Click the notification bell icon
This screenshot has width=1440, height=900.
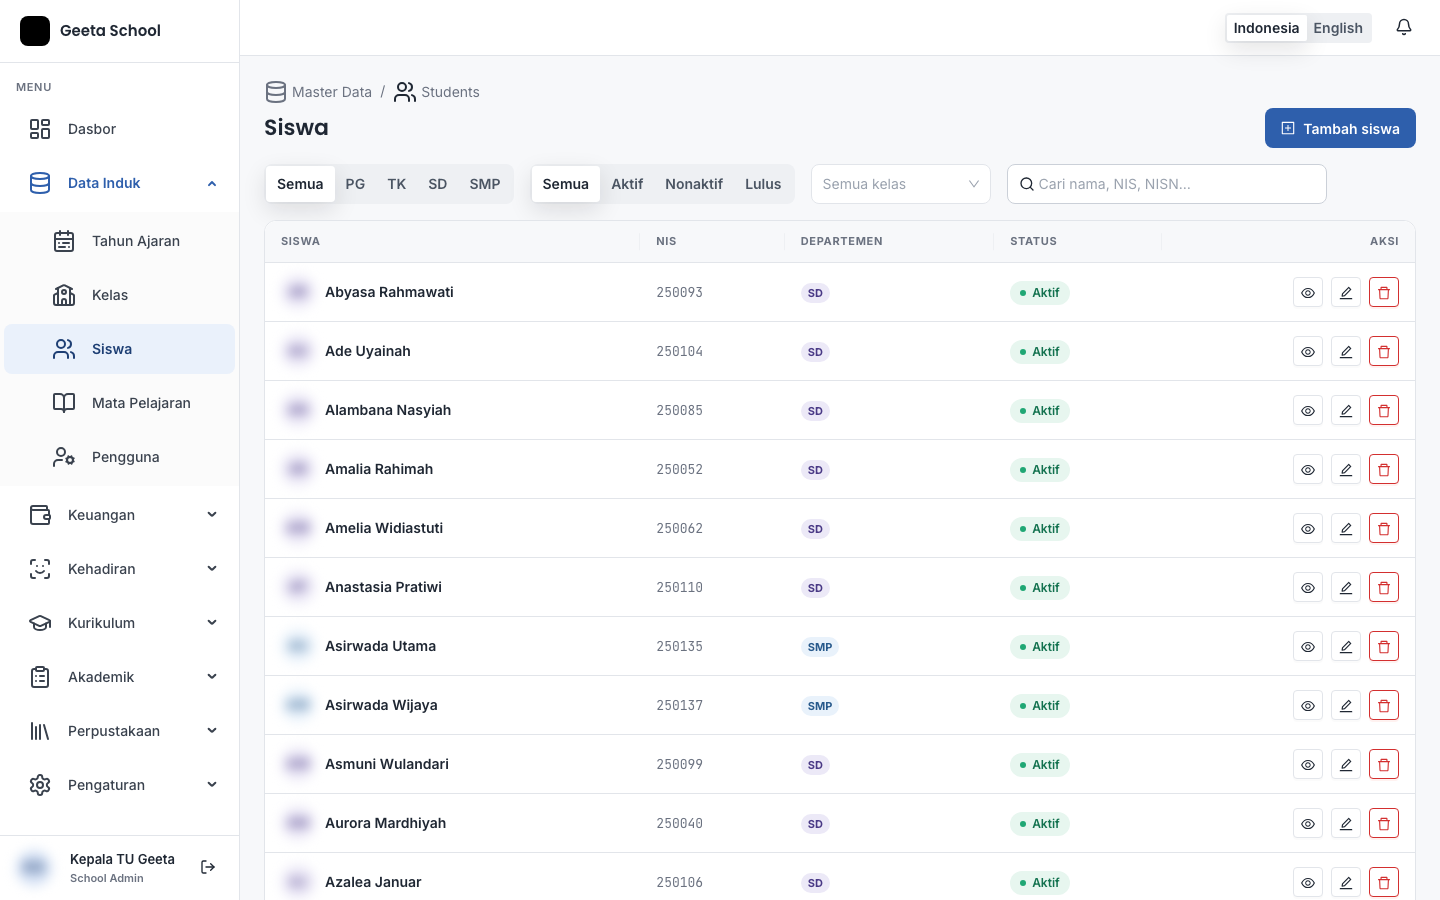click(x=1404, y=27)
